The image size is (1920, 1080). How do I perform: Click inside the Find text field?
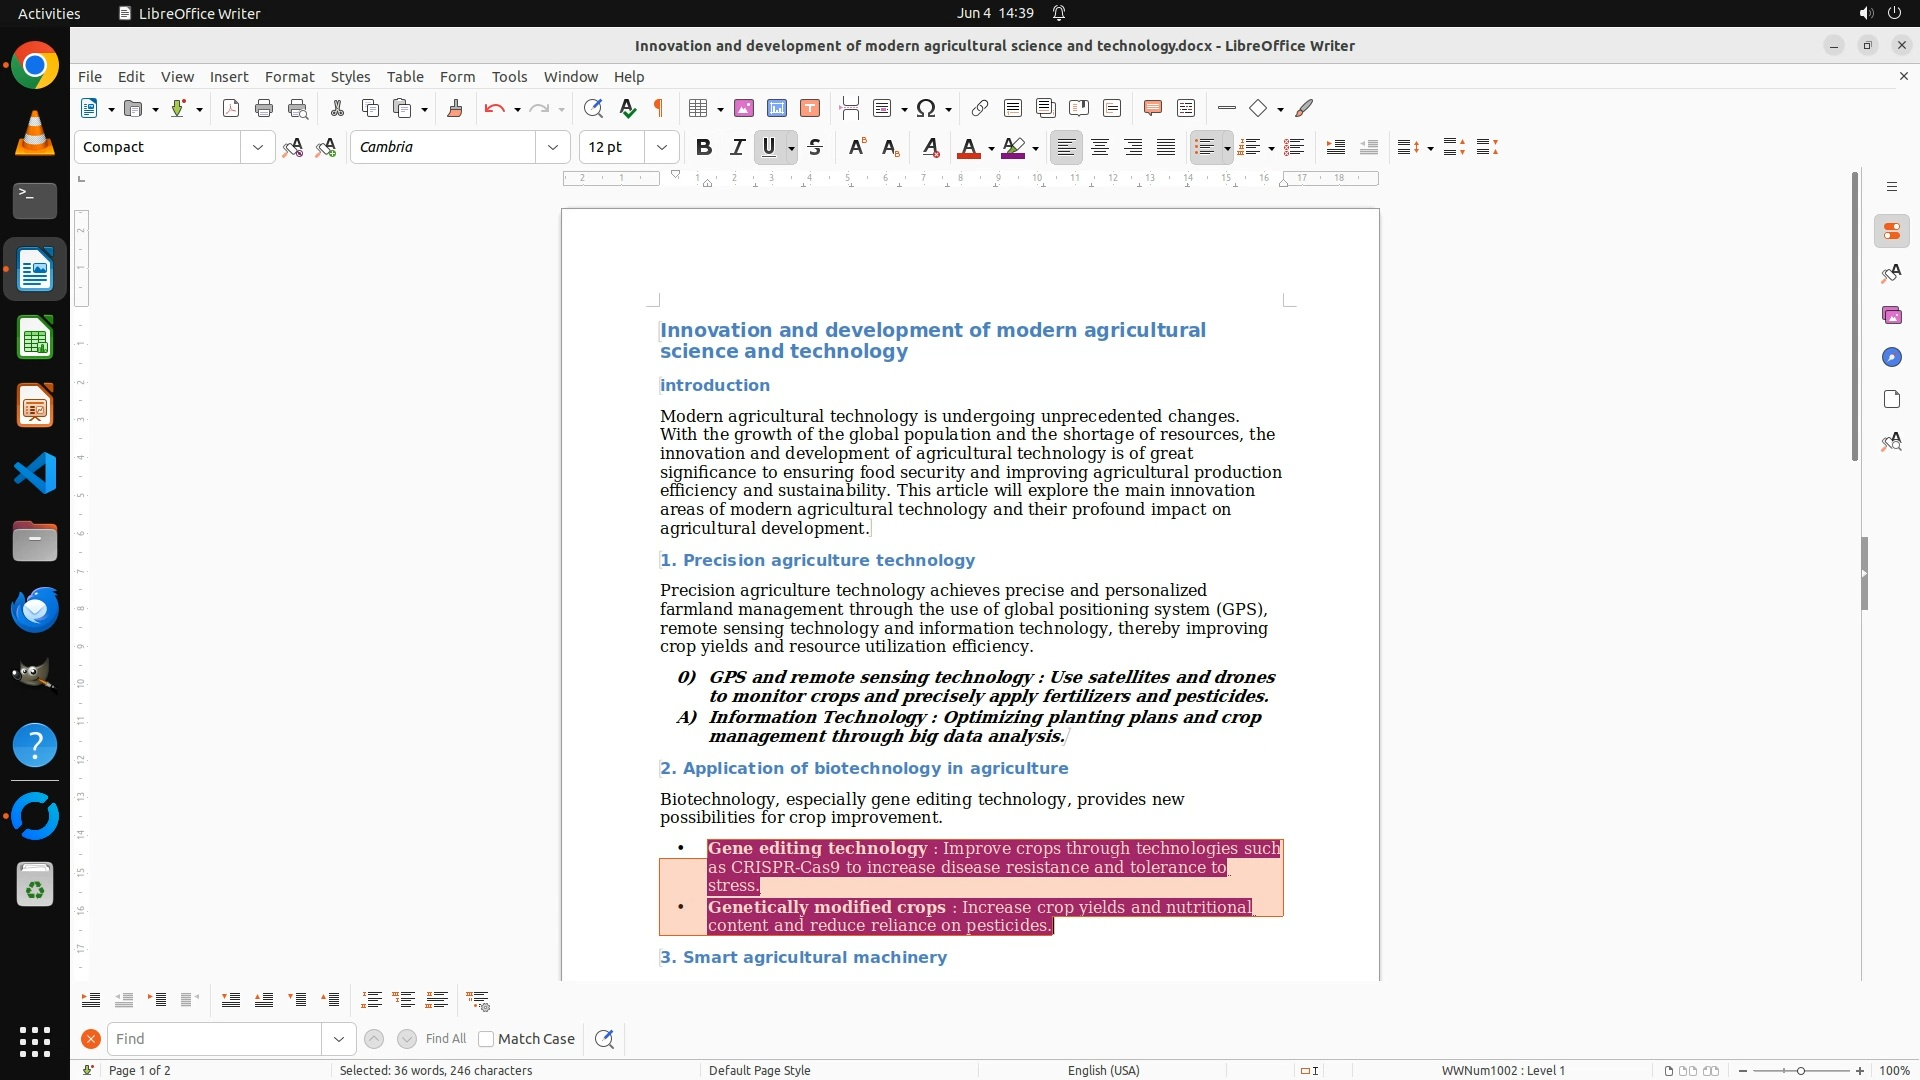pyautogui.click(x=215, y=1039)
